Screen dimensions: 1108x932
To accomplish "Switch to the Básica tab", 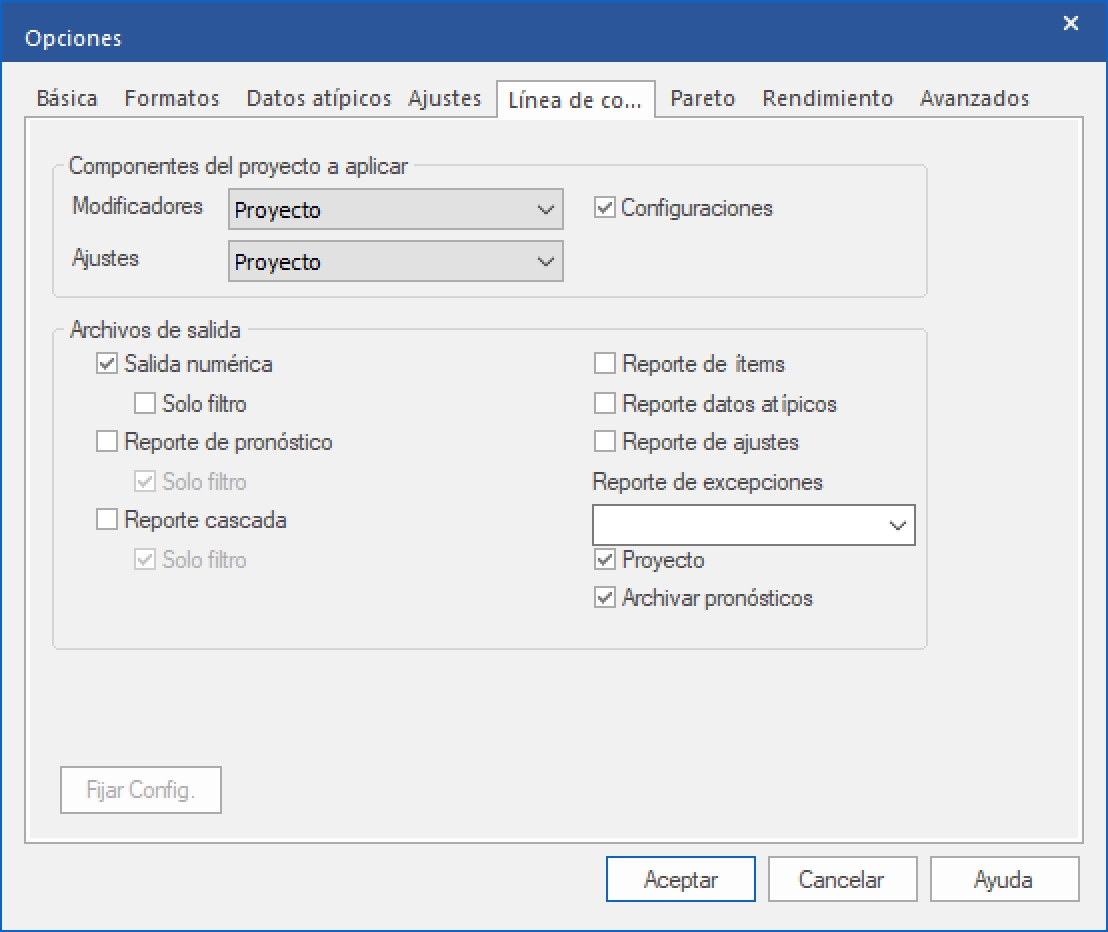I will click(x=67, y=98).
